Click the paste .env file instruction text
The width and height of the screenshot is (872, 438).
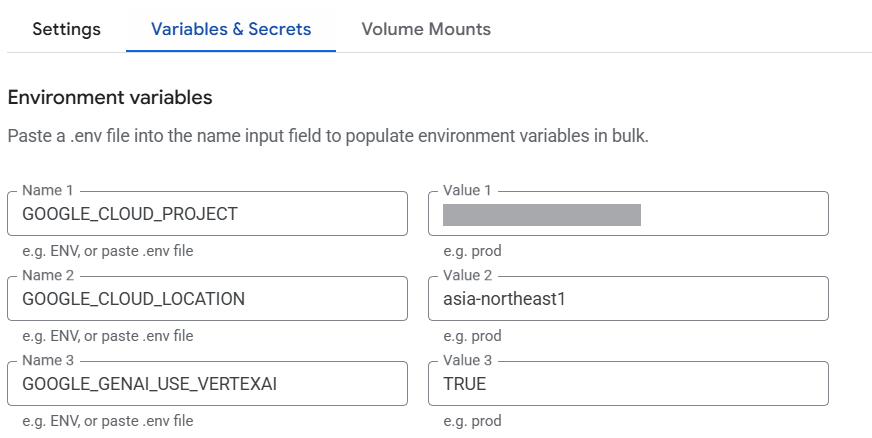click(328, 135)
